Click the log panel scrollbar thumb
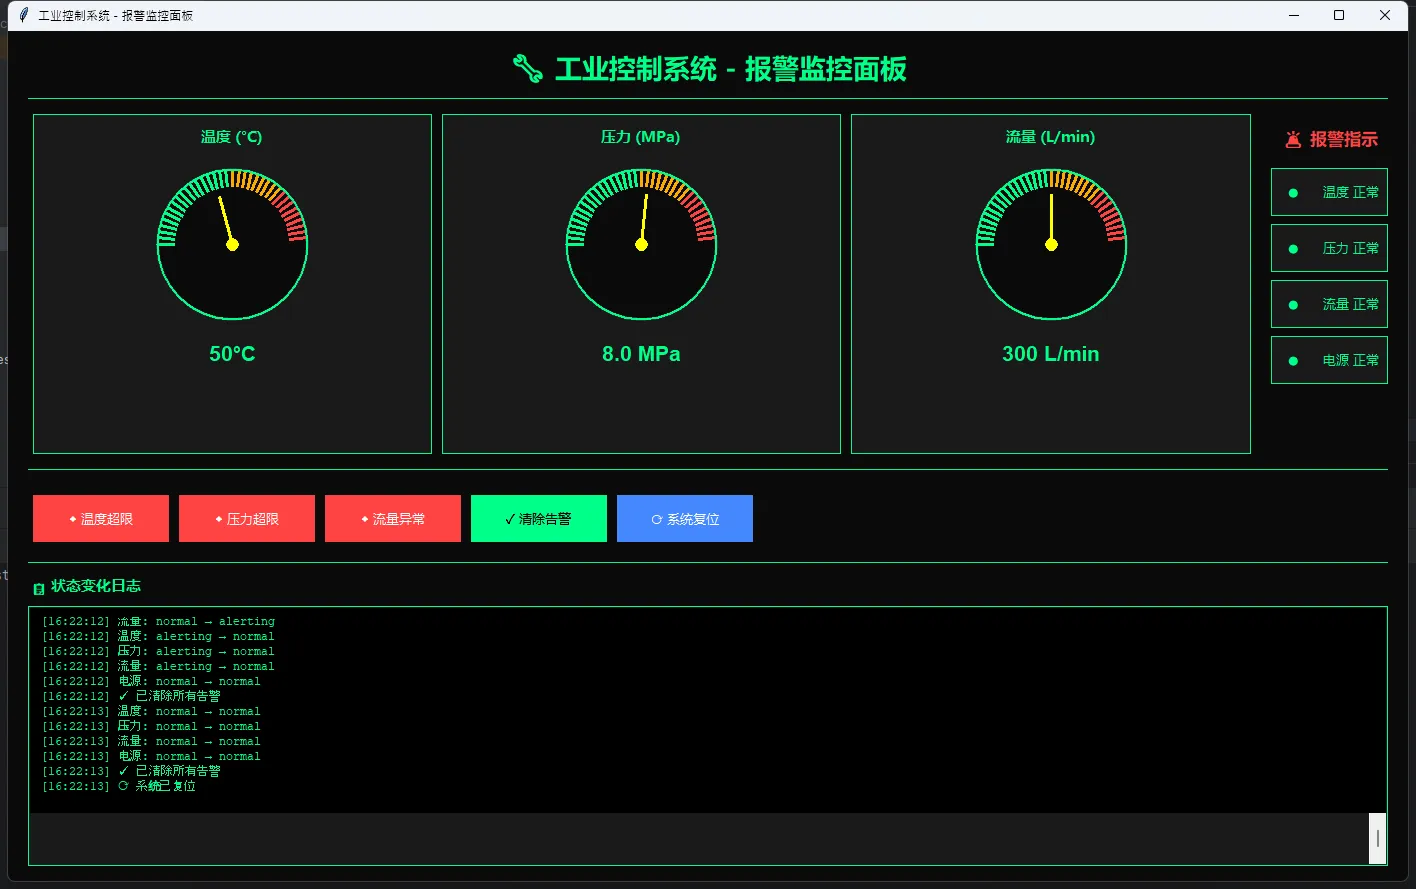This screenshot has height=889, width=1416. click(x=1377, y=838)
